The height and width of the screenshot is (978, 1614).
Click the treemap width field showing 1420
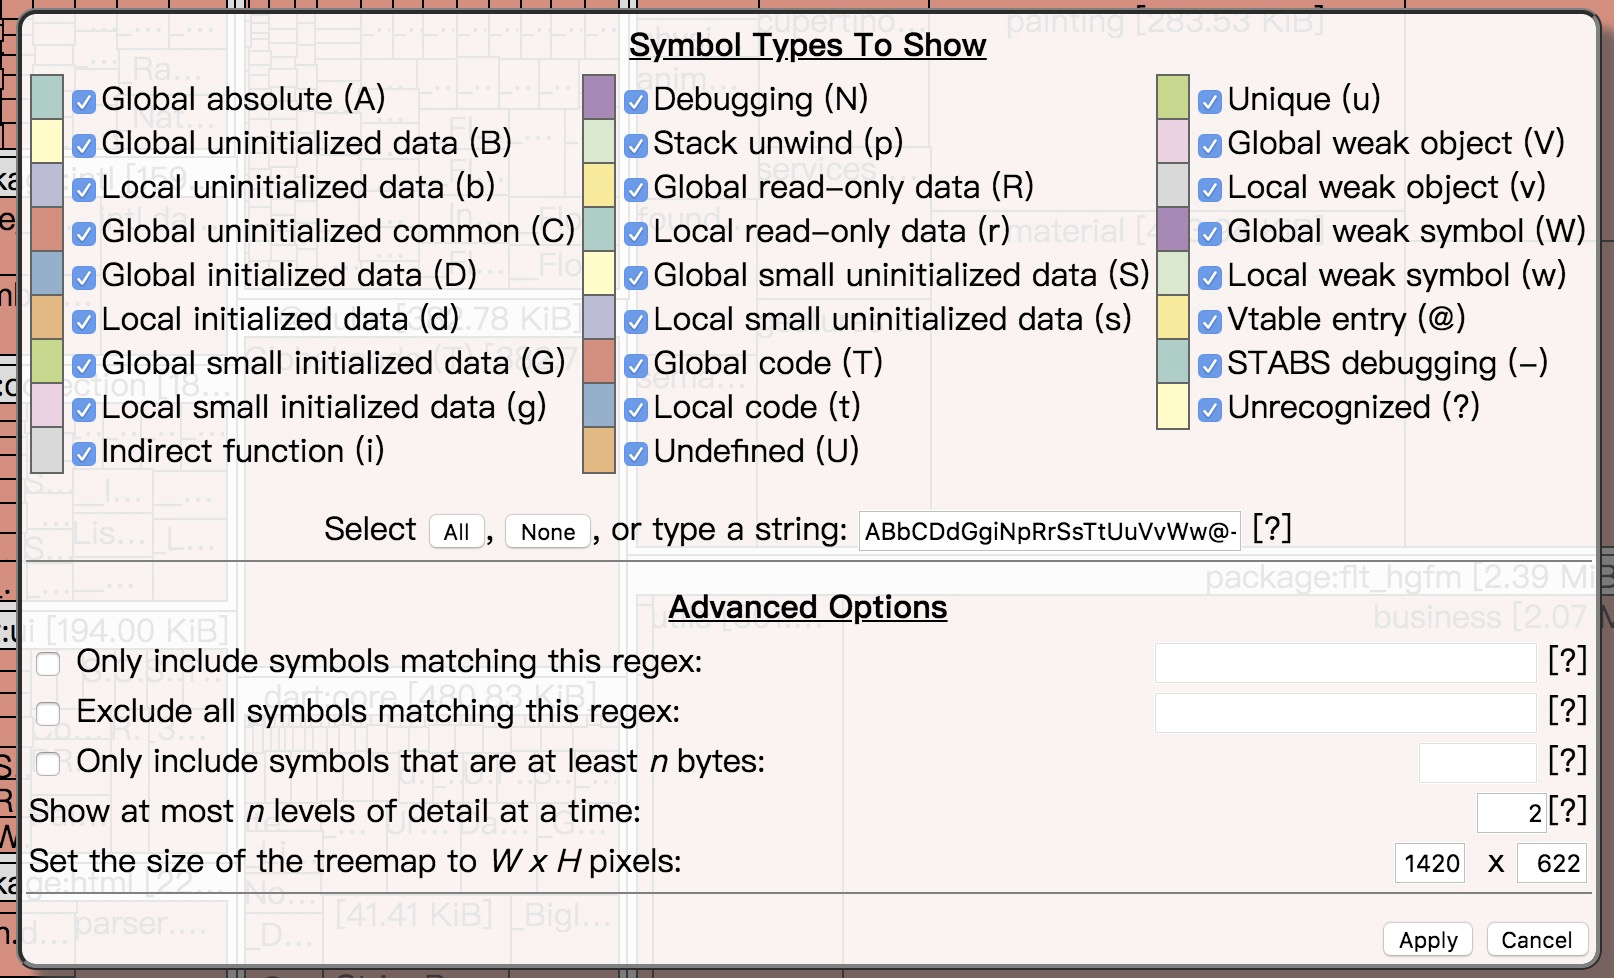point(1430,863)
